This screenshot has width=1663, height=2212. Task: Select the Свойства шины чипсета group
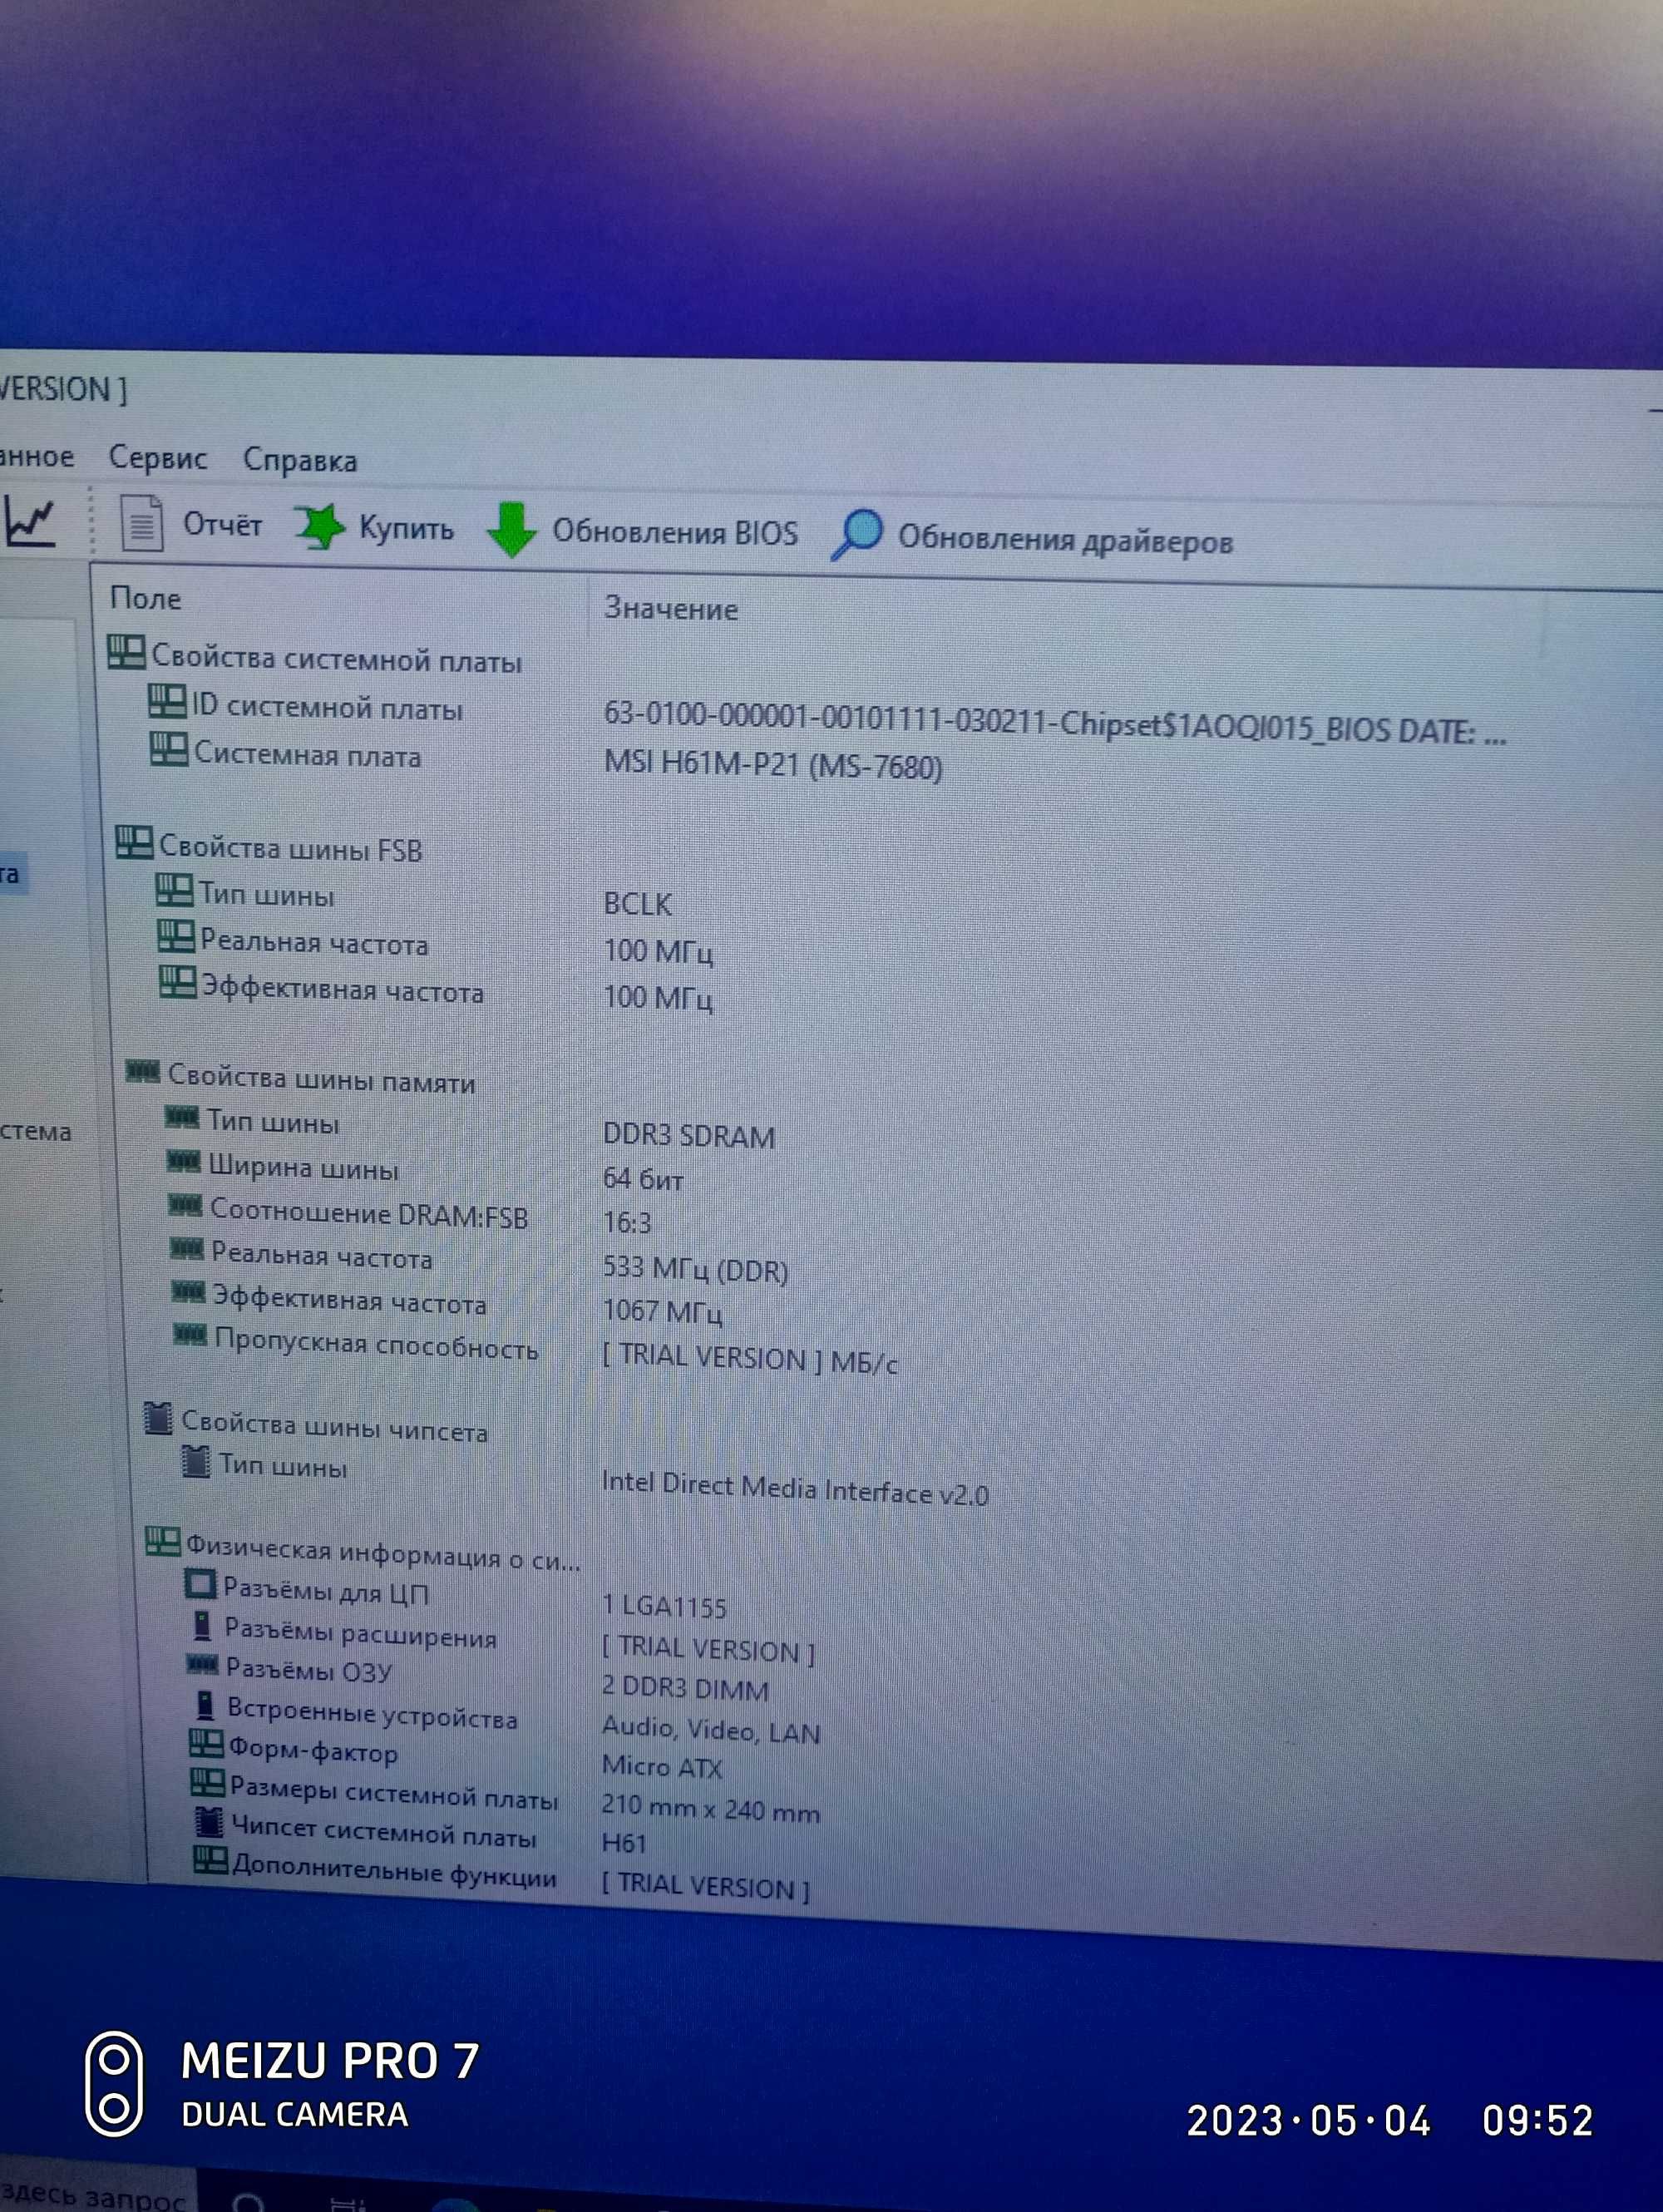[x=335, y=1426]
